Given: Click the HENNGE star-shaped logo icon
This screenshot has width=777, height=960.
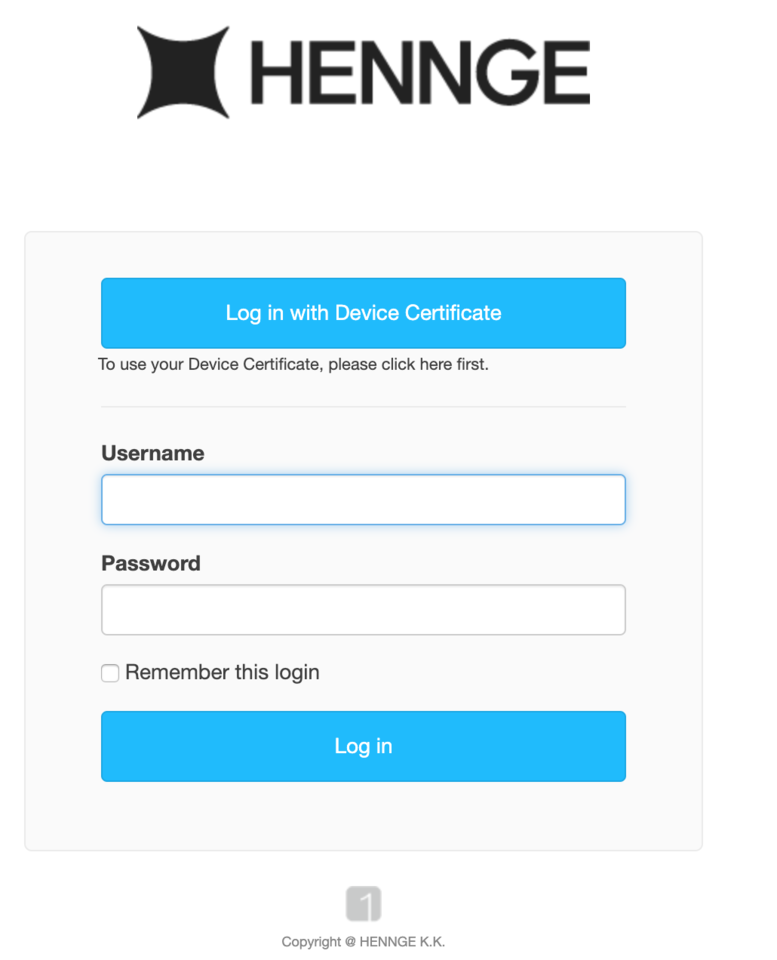Looking at the screenshot, I should tap(183, 72).
